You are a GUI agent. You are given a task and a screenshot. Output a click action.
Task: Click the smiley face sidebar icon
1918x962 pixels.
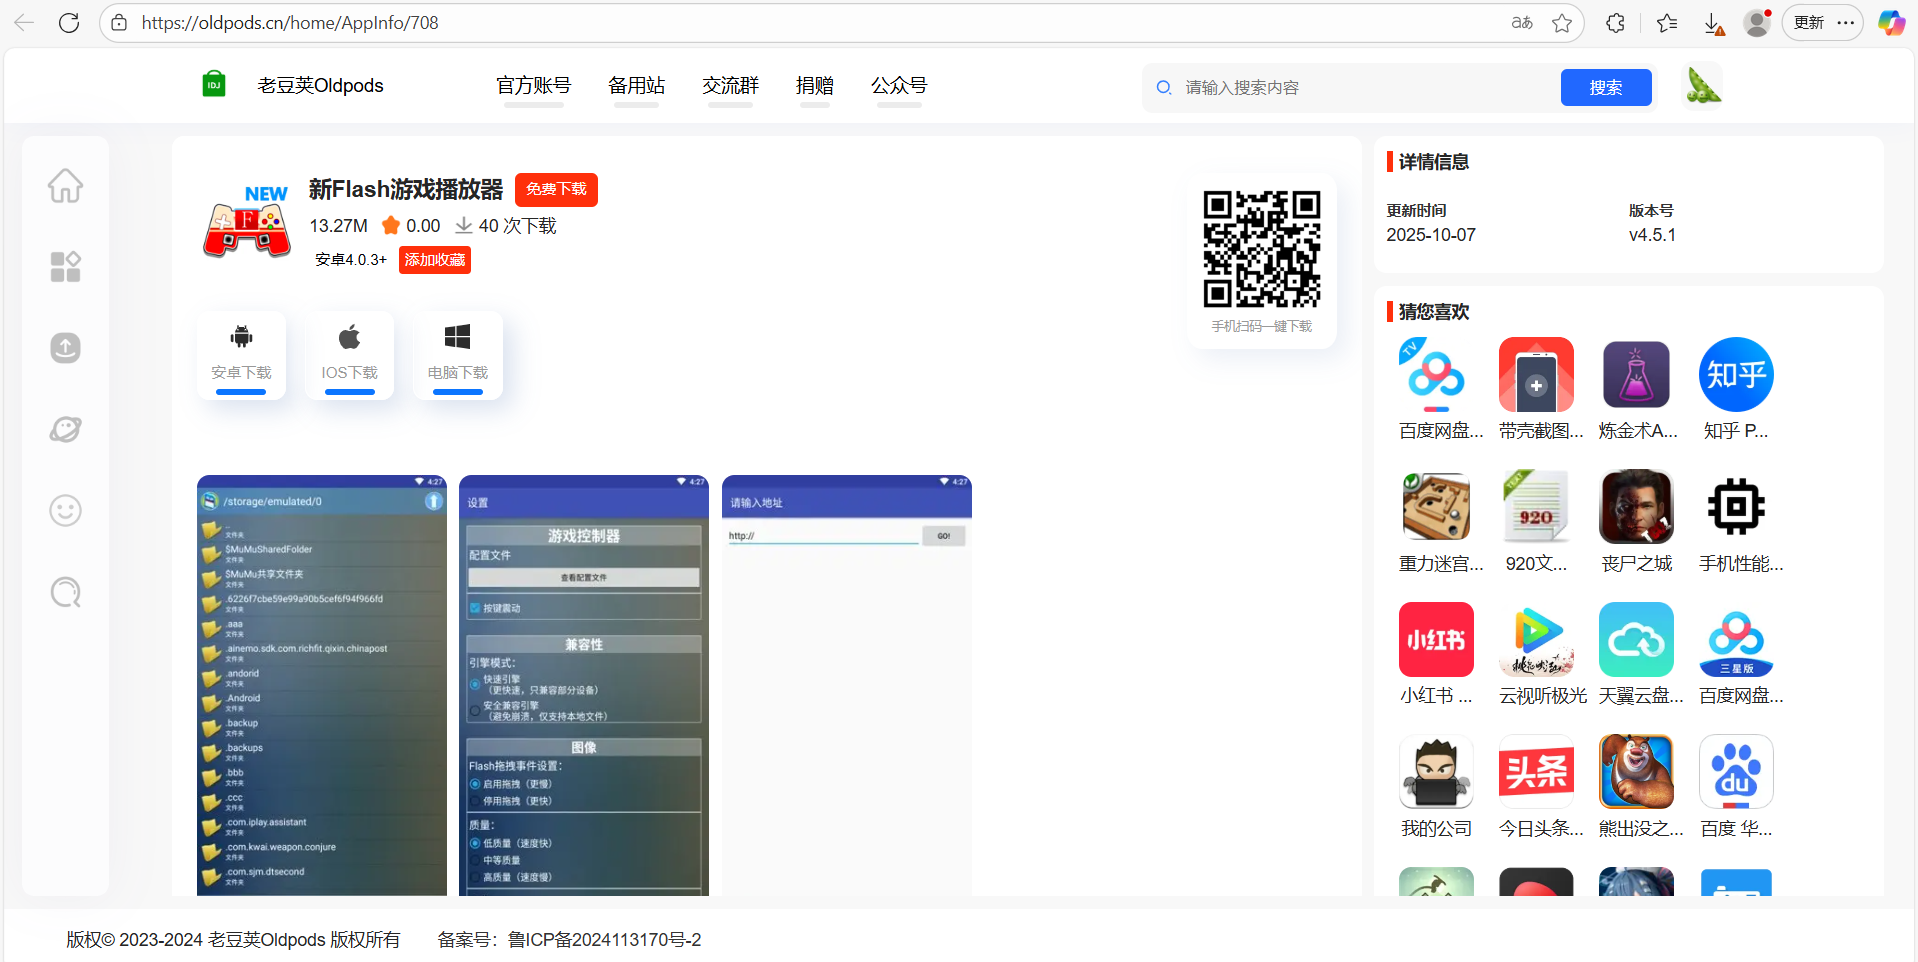pyautogui.click(x=66, y=511)
